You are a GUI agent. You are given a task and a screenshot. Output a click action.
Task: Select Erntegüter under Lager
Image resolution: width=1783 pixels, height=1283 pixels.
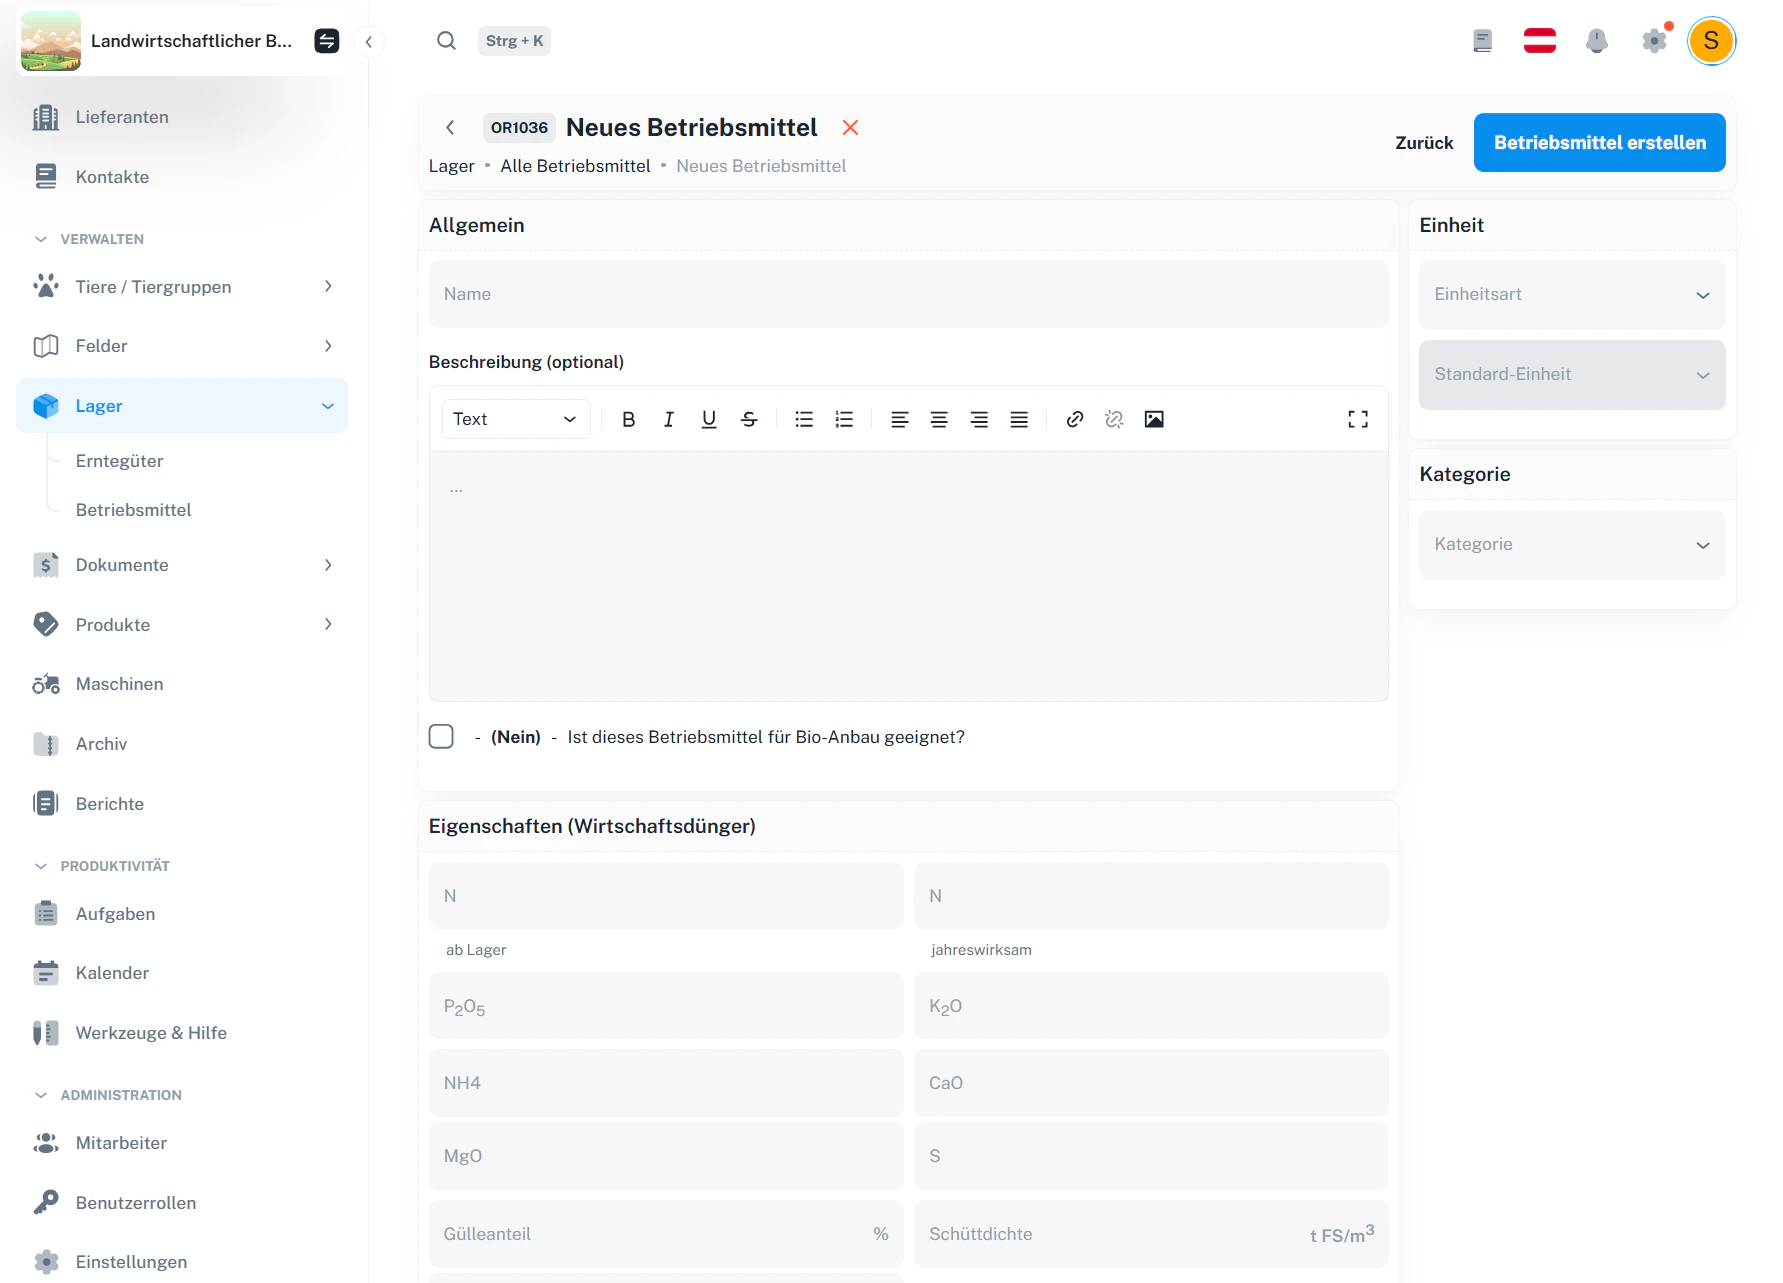119,461
